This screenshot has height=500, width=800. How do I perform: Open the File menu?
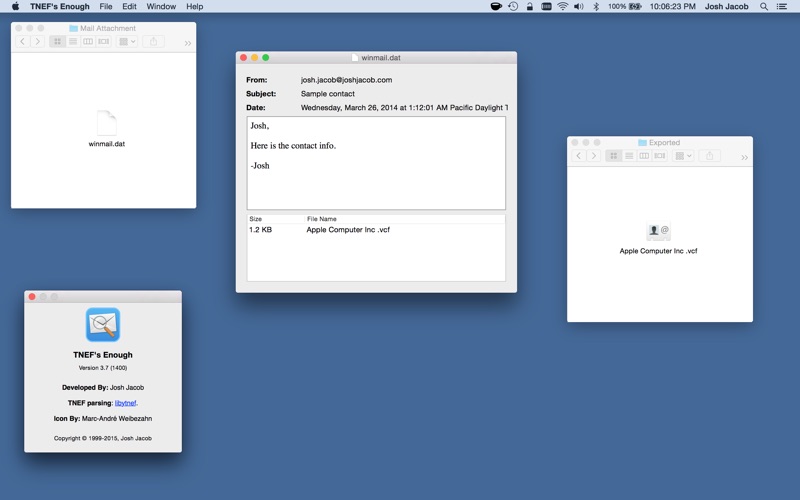coord(106,6)
